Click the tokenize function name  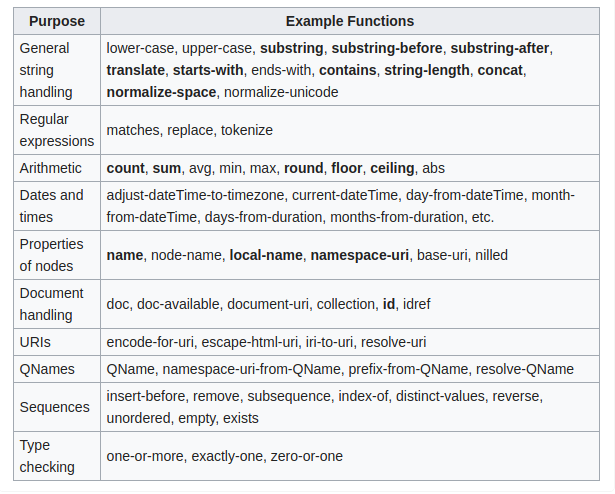pyautogui.click(x=247, y=130)
